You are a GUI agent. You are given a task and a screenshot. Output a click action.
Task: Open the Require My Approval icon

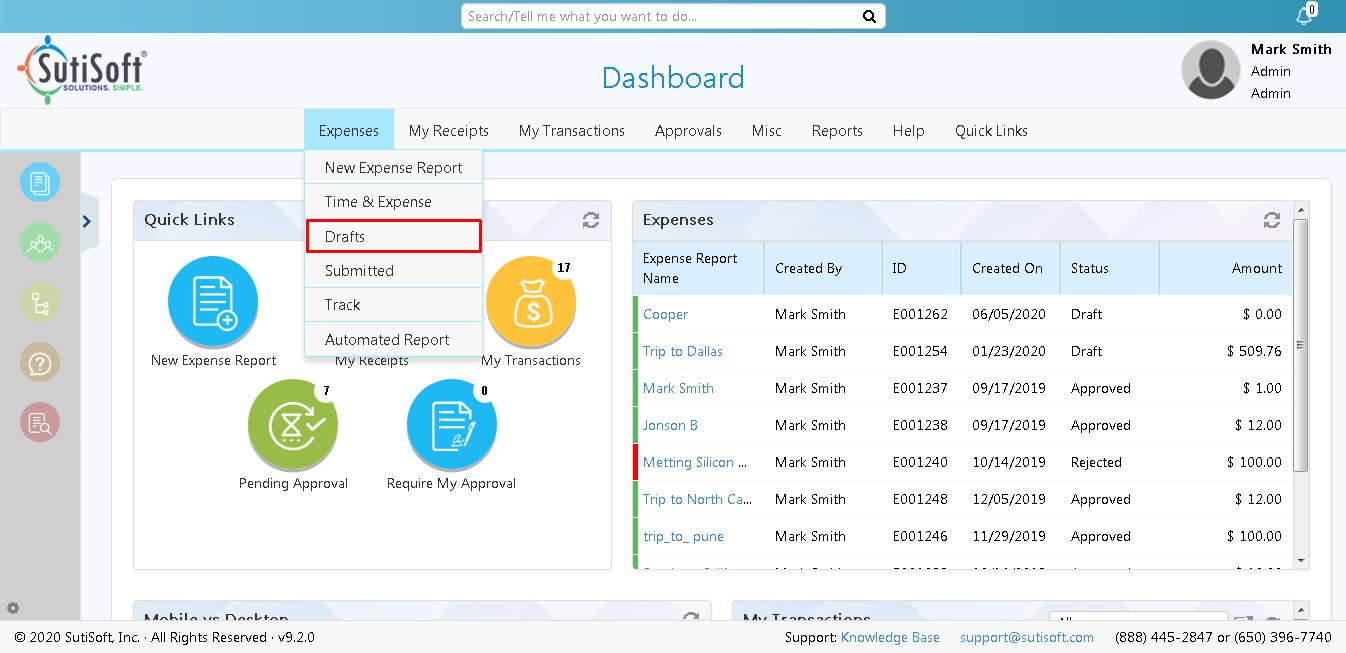451,424
